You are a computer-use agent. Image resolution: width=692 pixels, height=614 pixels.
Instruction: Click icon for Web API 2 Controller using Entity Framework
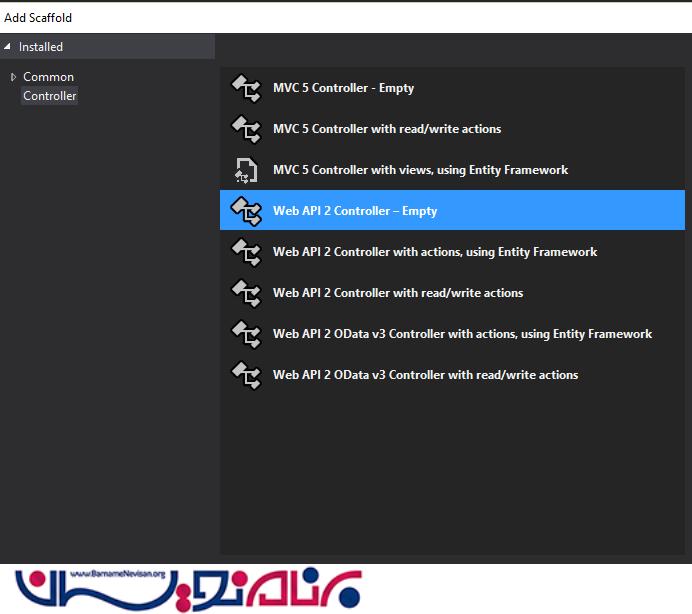245,252
